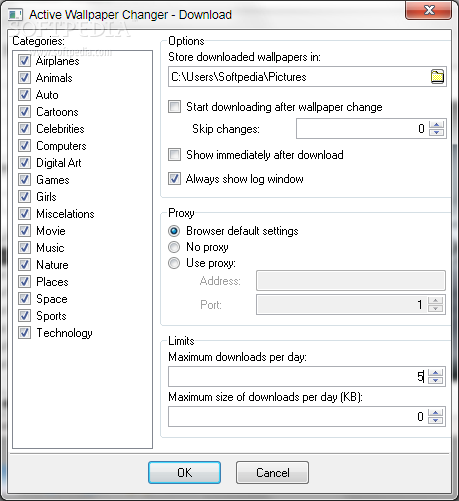Toggle the Music category checkbox
This screenshot has height=501, width=459.
click(24, 248)
